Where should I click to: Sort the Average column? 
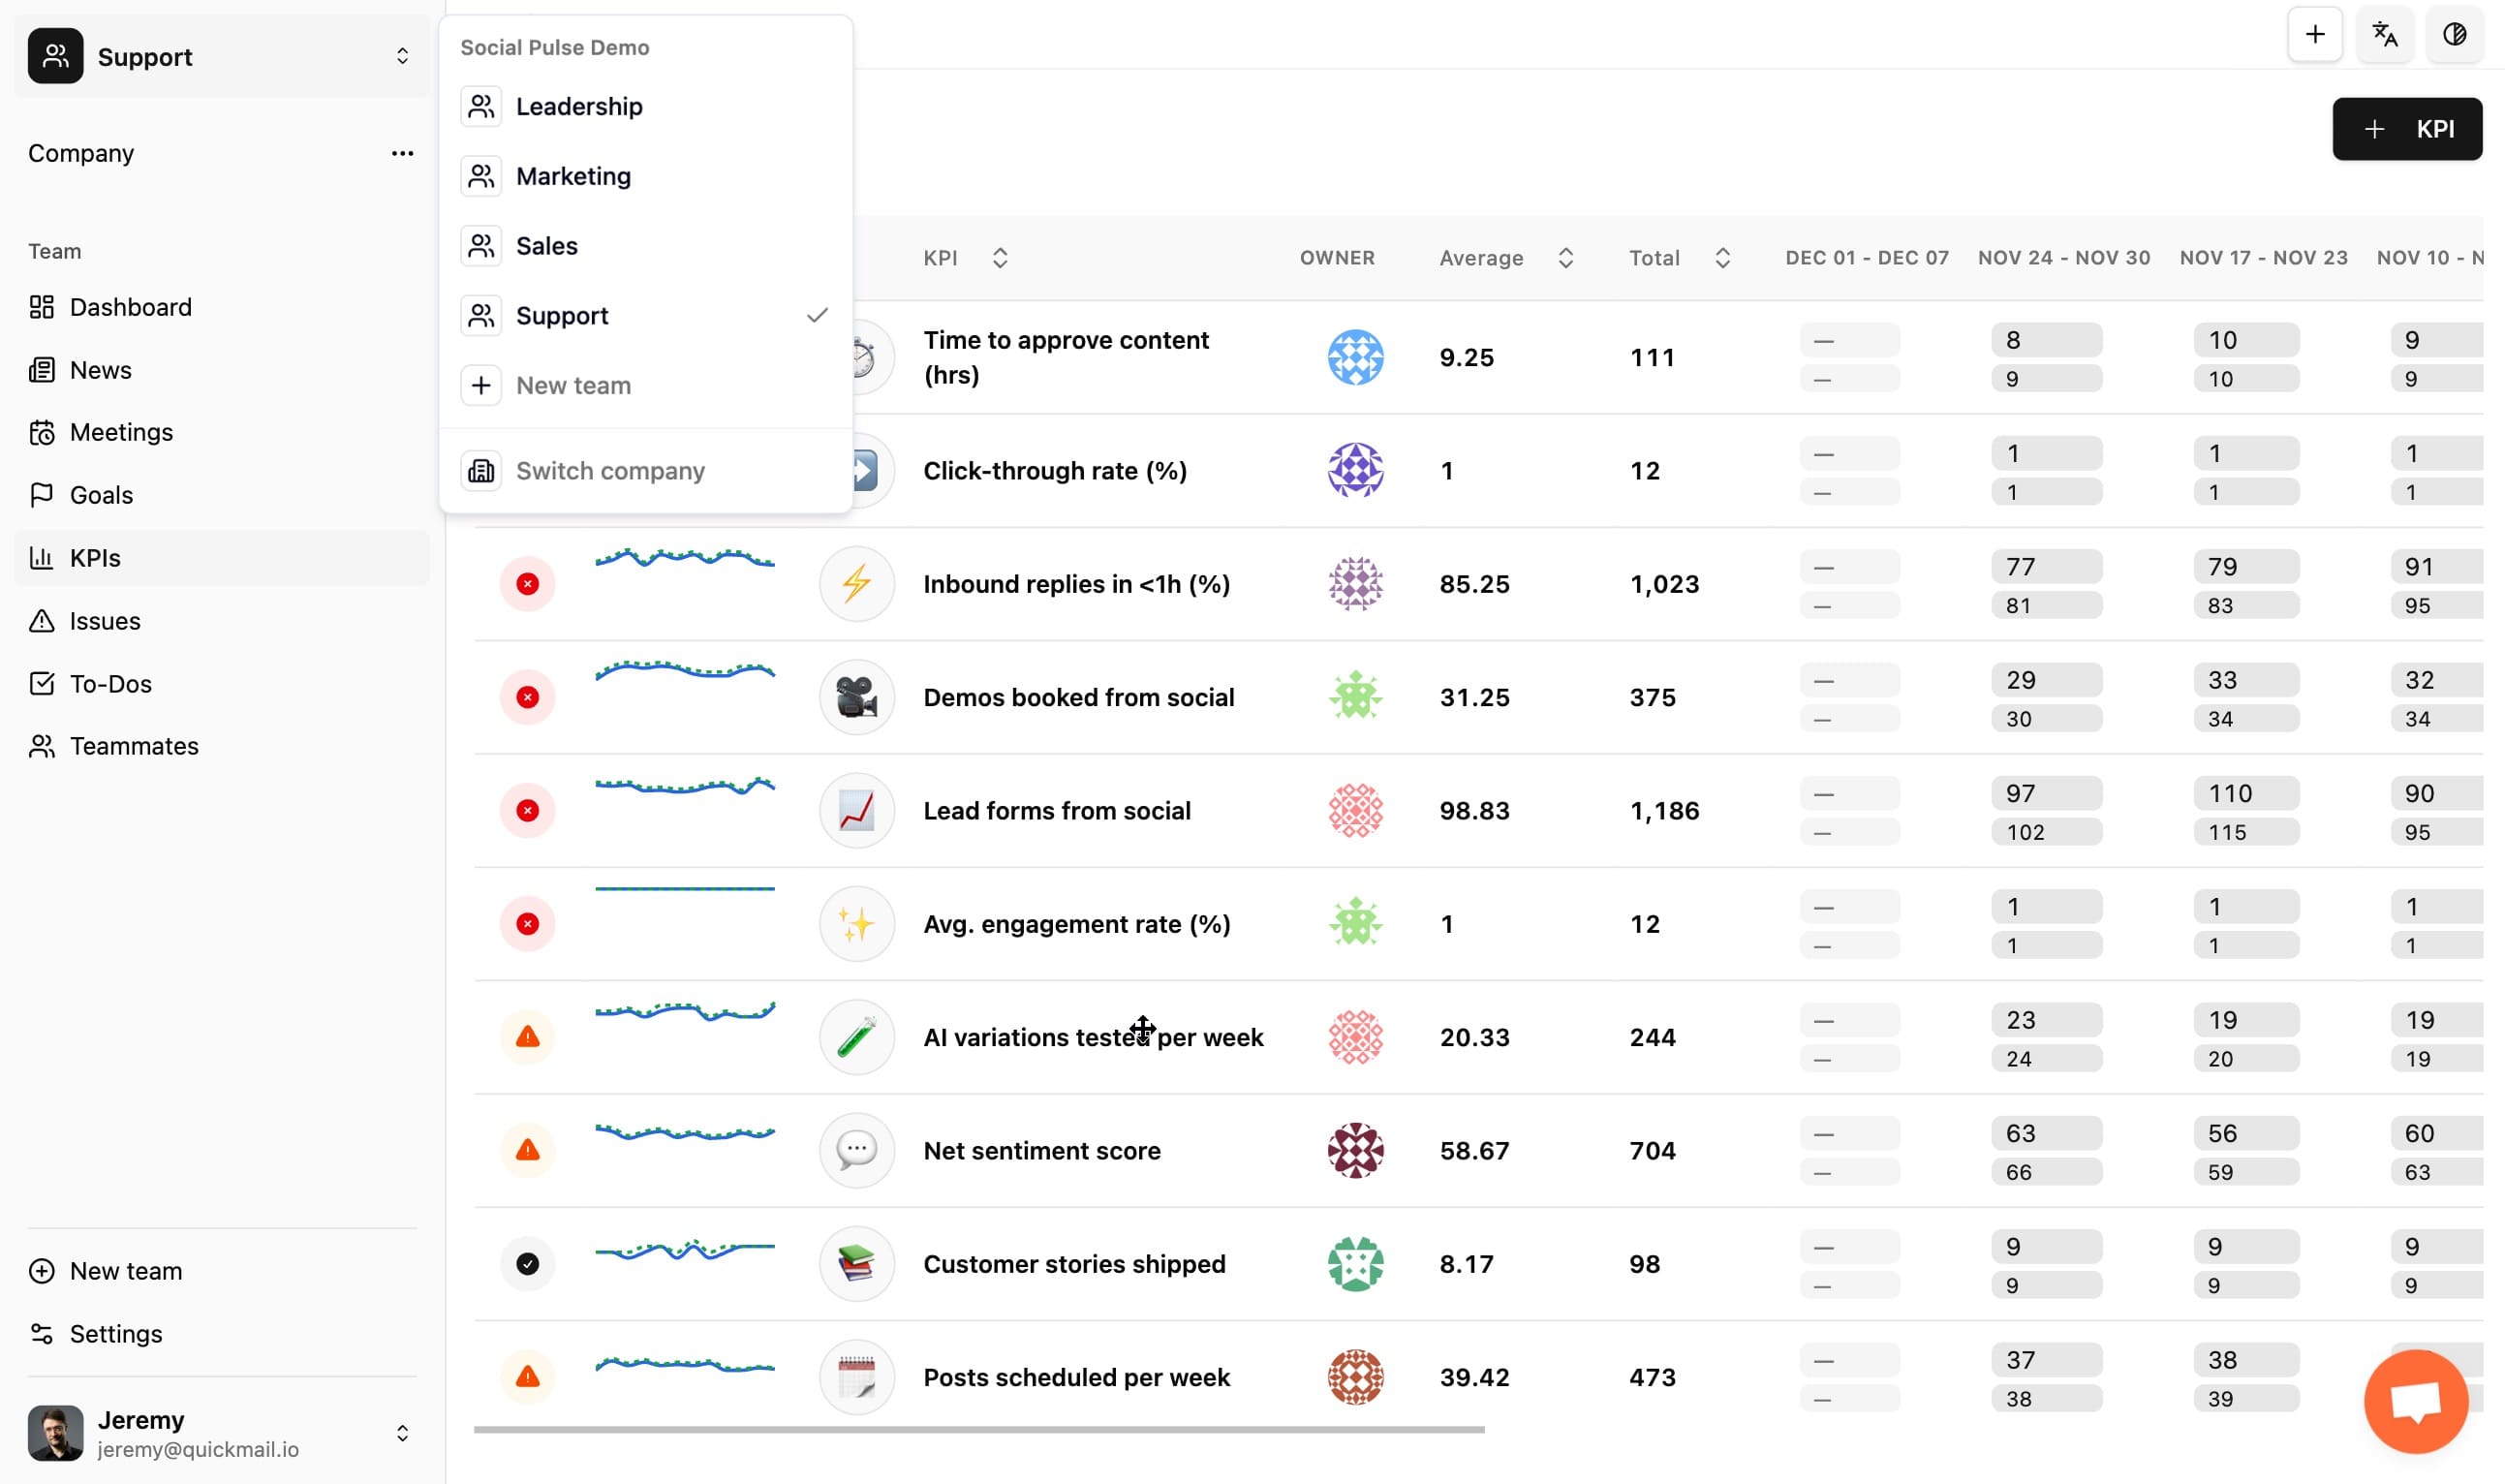[1565, 257]
